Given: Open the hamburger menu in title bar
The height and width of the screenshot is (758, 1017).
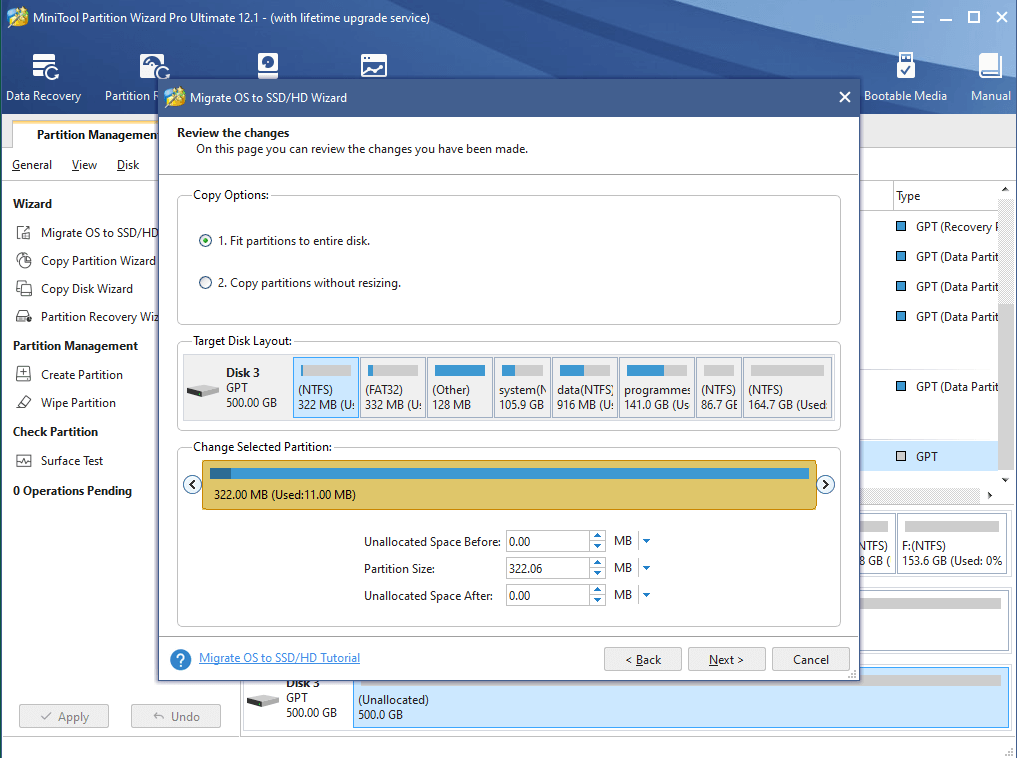Looking at the screenshot, I should [917, 18].
